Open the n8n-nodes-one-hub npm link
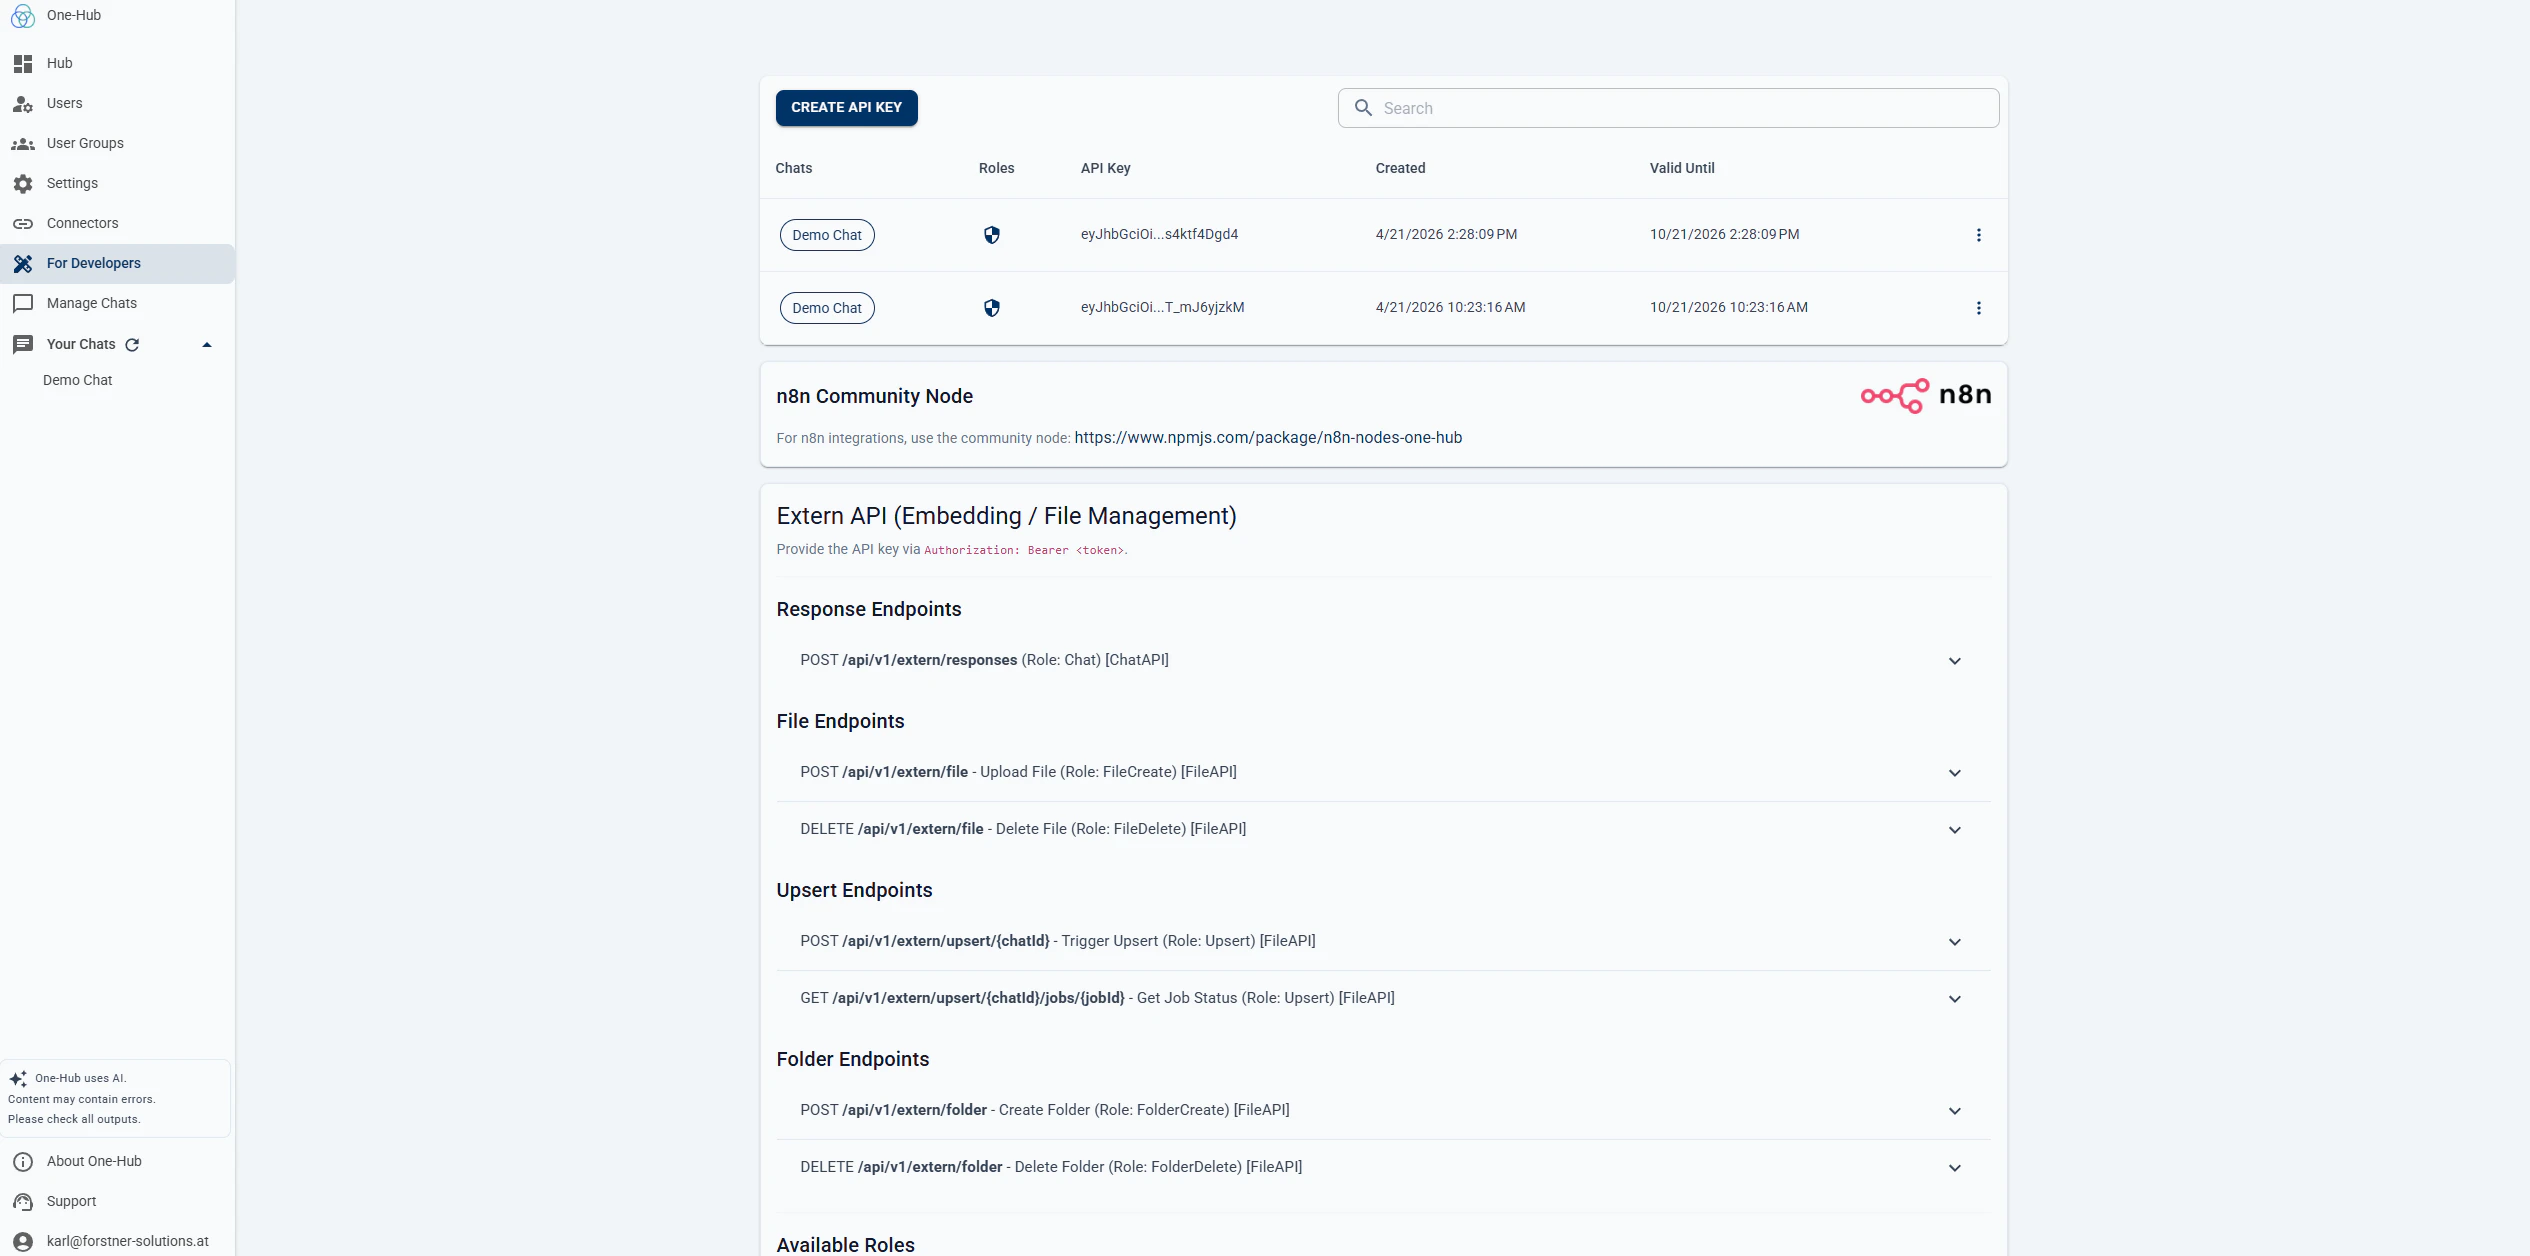The width and height of the screenshot is (2530, 1256). 1268,438
